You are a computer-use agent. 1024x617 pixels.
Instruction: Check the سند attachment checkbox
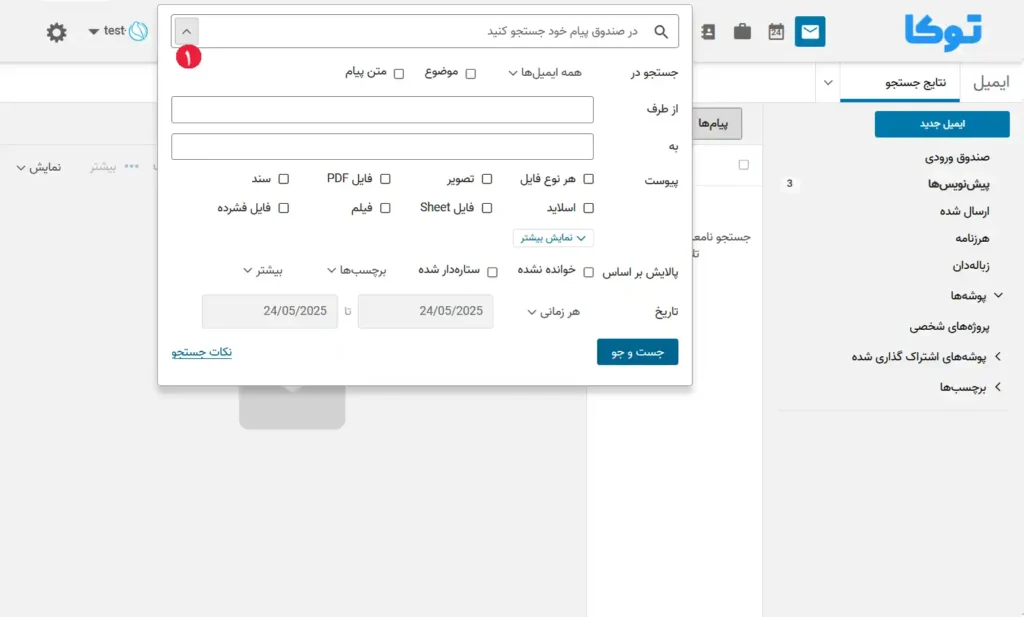click(283, 179)
